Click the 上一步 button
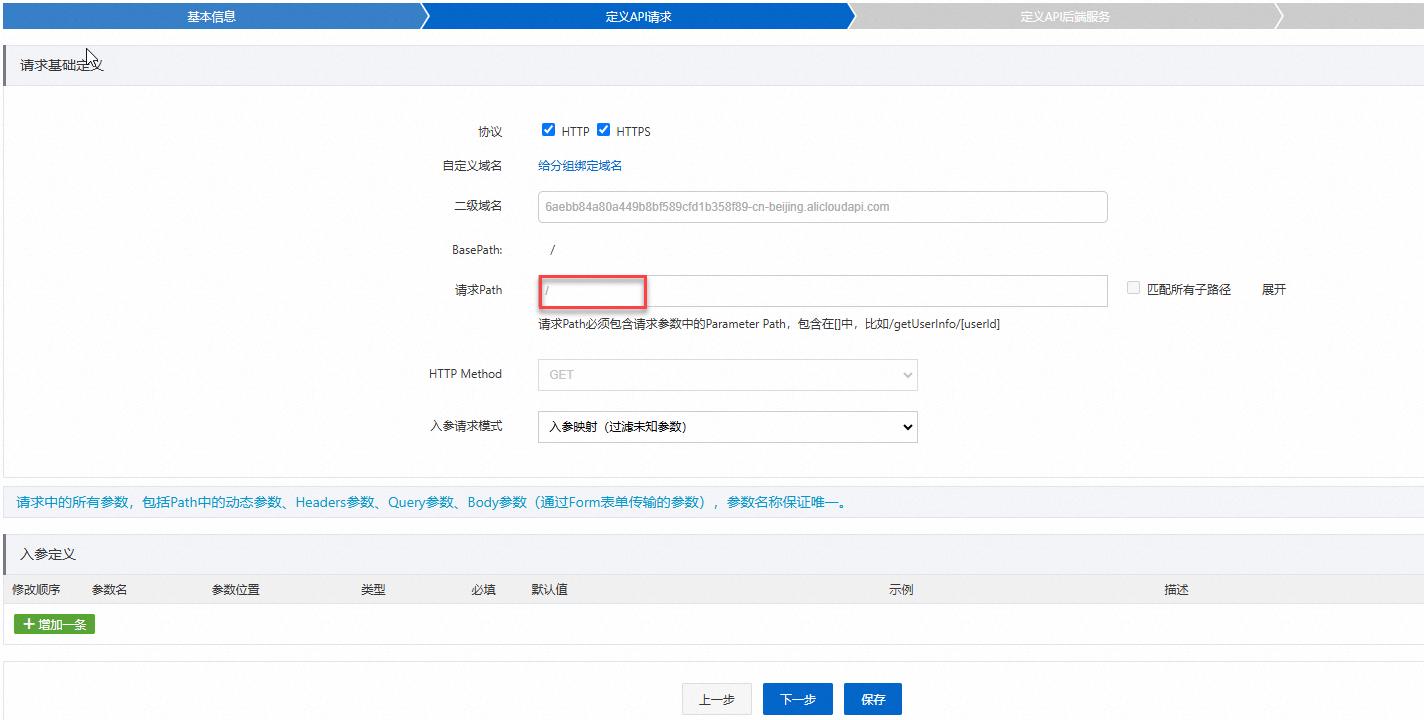 click(717, 700)
